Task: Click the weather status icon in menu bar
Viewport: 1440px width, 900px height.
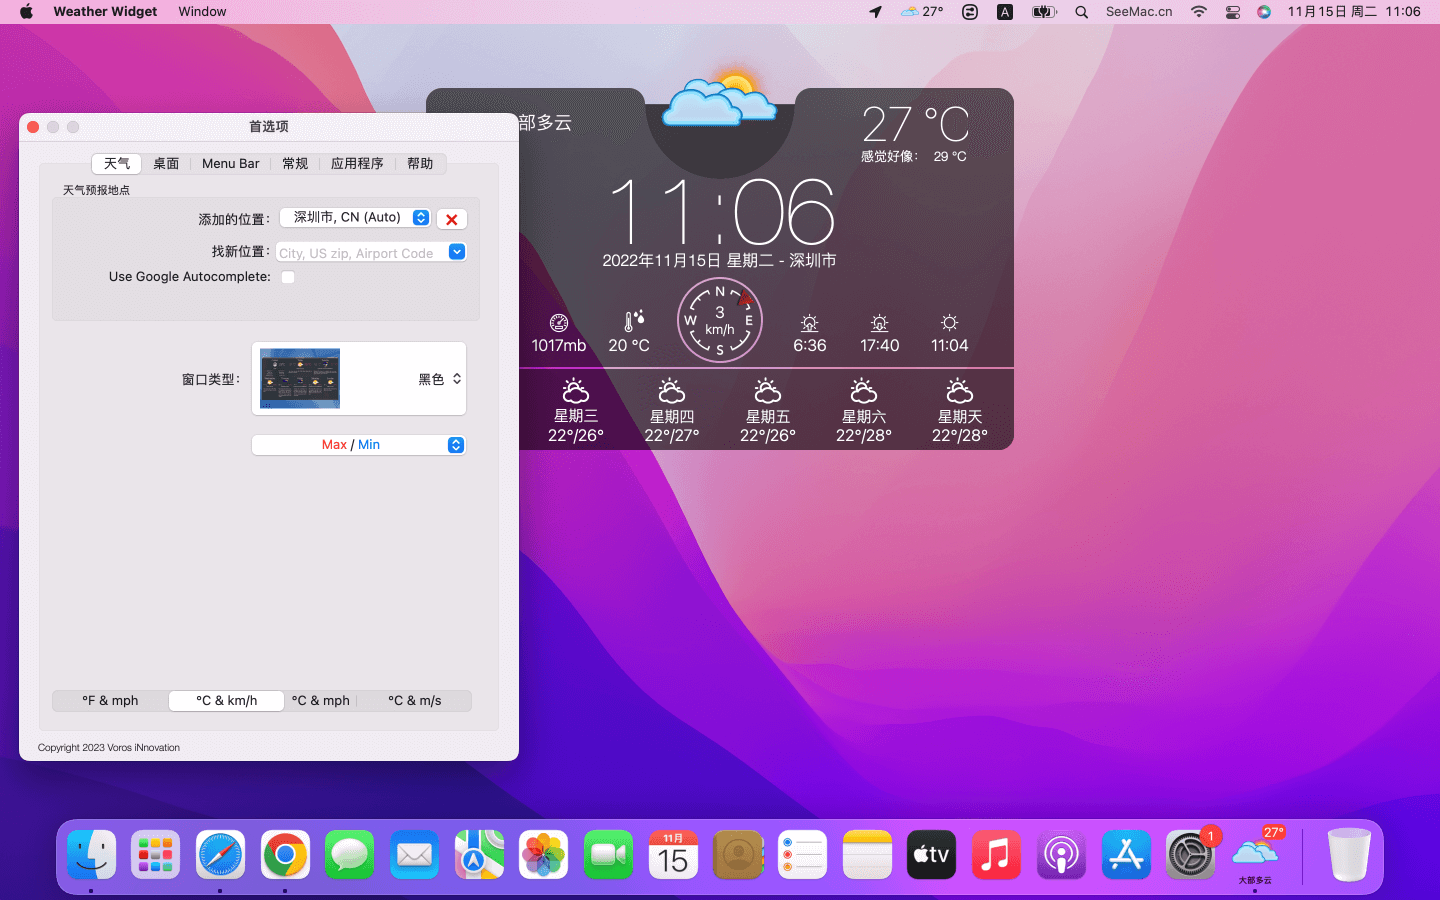Action: click(921, 12)
